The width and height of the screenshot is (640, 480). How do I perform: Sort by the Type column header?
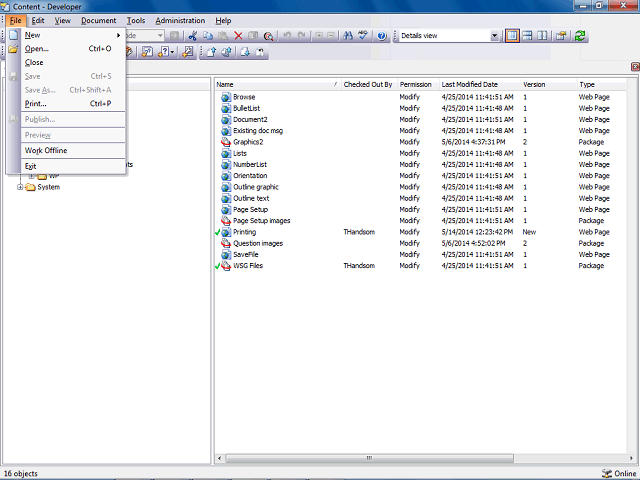[602, 84]
